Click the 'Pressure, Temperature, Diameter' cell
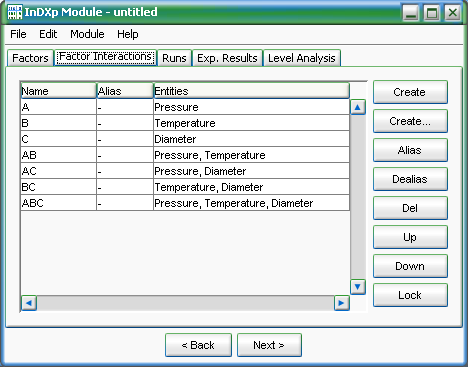468x367 pixels. point(252,203)
